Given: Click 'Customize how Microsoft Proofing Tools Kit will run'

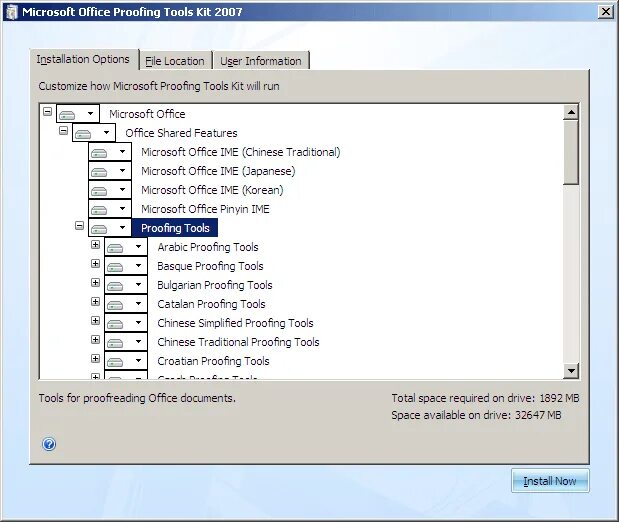Looking at the screenshot, I should [159, 86].
